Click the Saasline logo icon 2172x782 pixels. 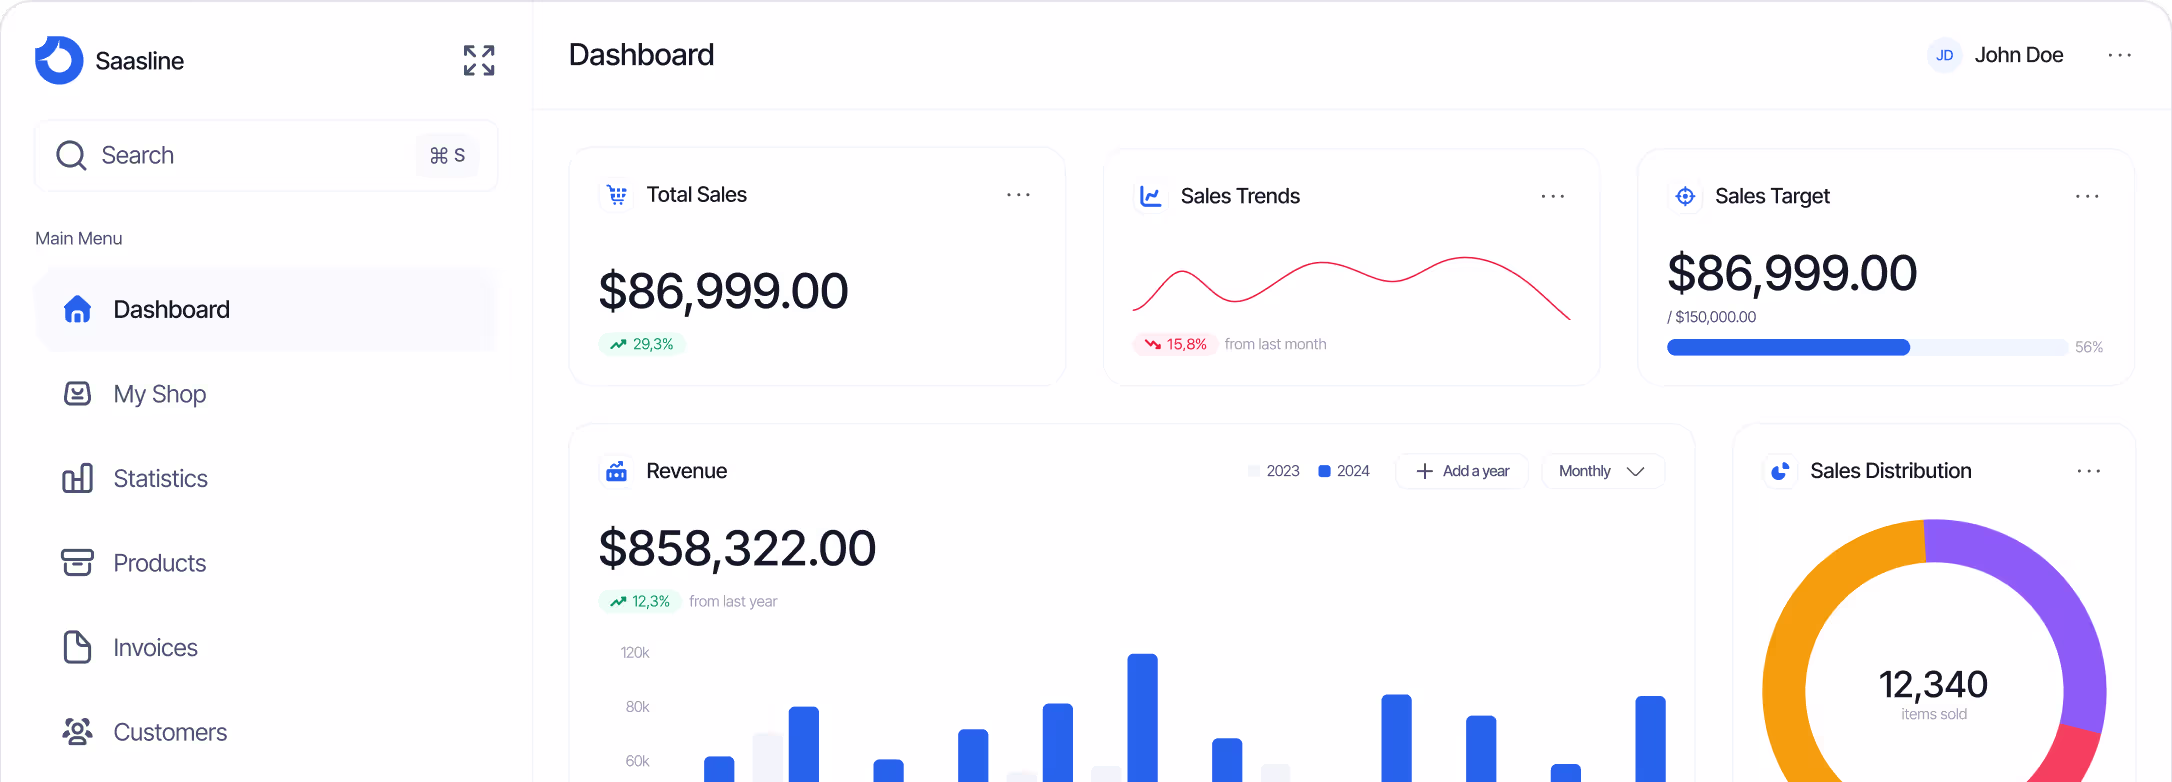[59, 60]
